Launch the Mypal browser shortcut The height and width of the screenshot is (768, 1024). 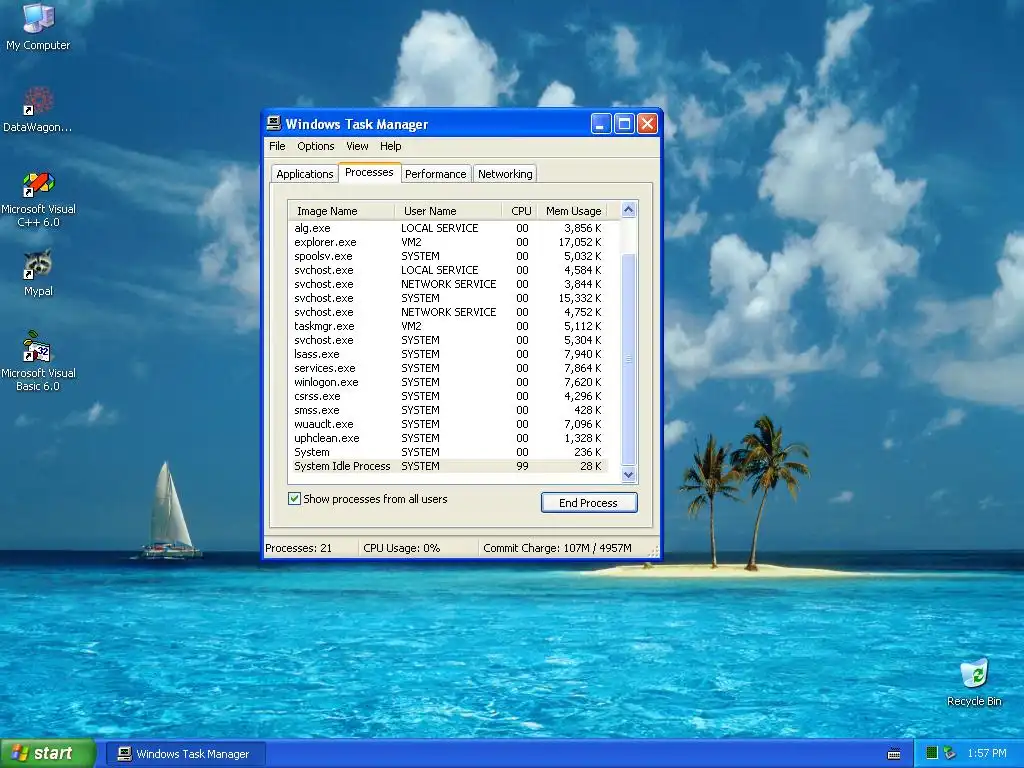coord(38,273)
